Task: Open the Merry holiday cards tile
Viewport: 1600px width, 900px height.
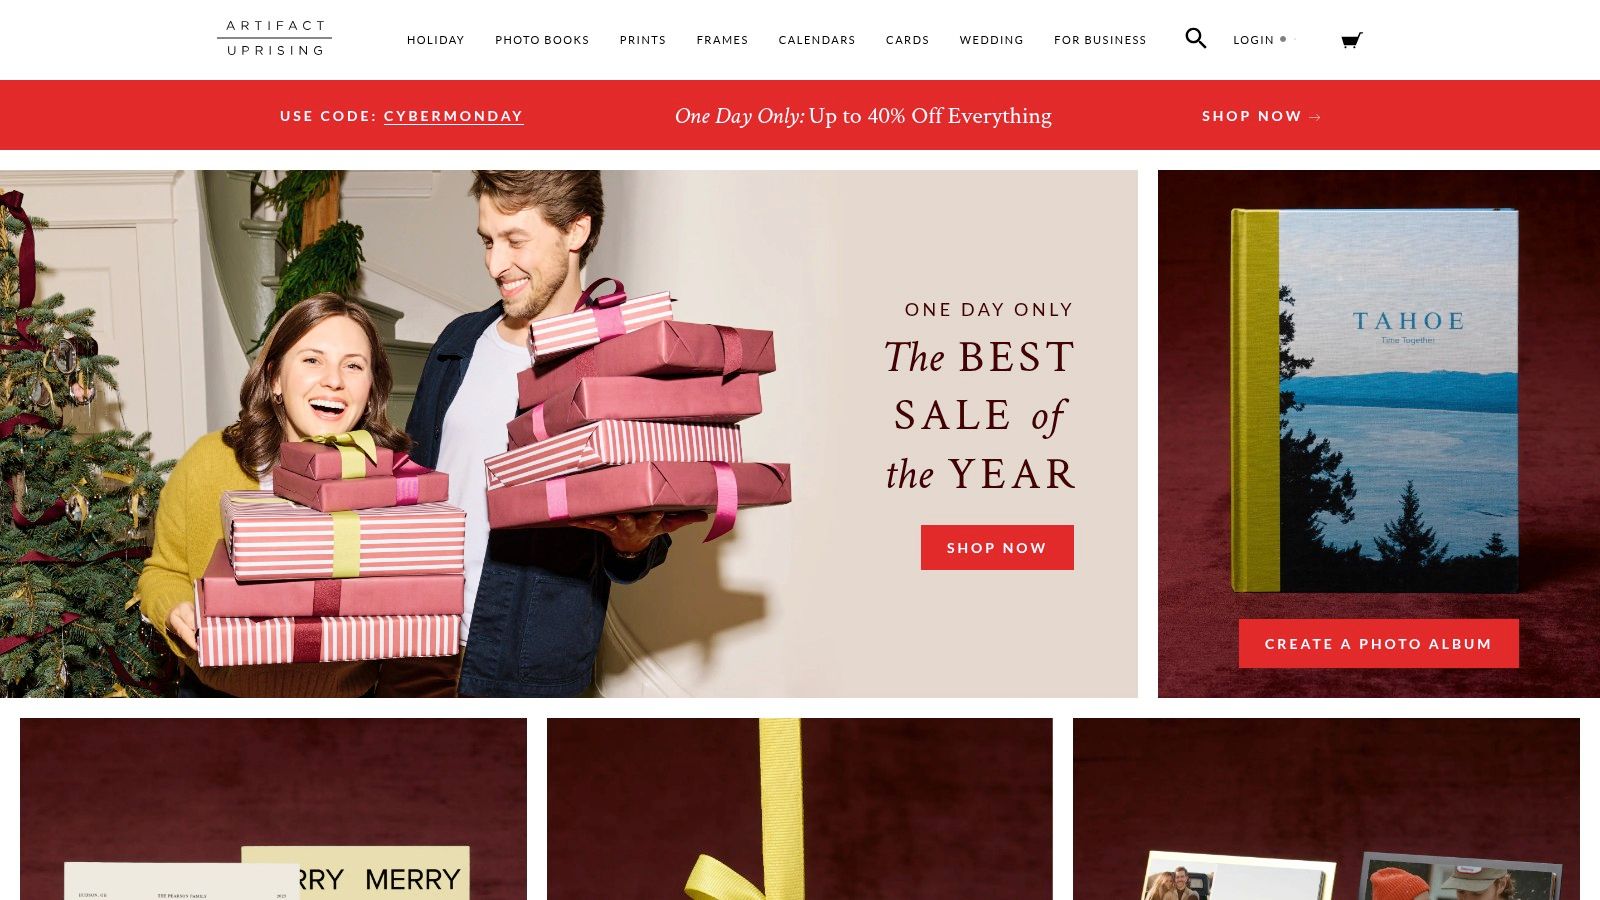Action: point(273,809)
